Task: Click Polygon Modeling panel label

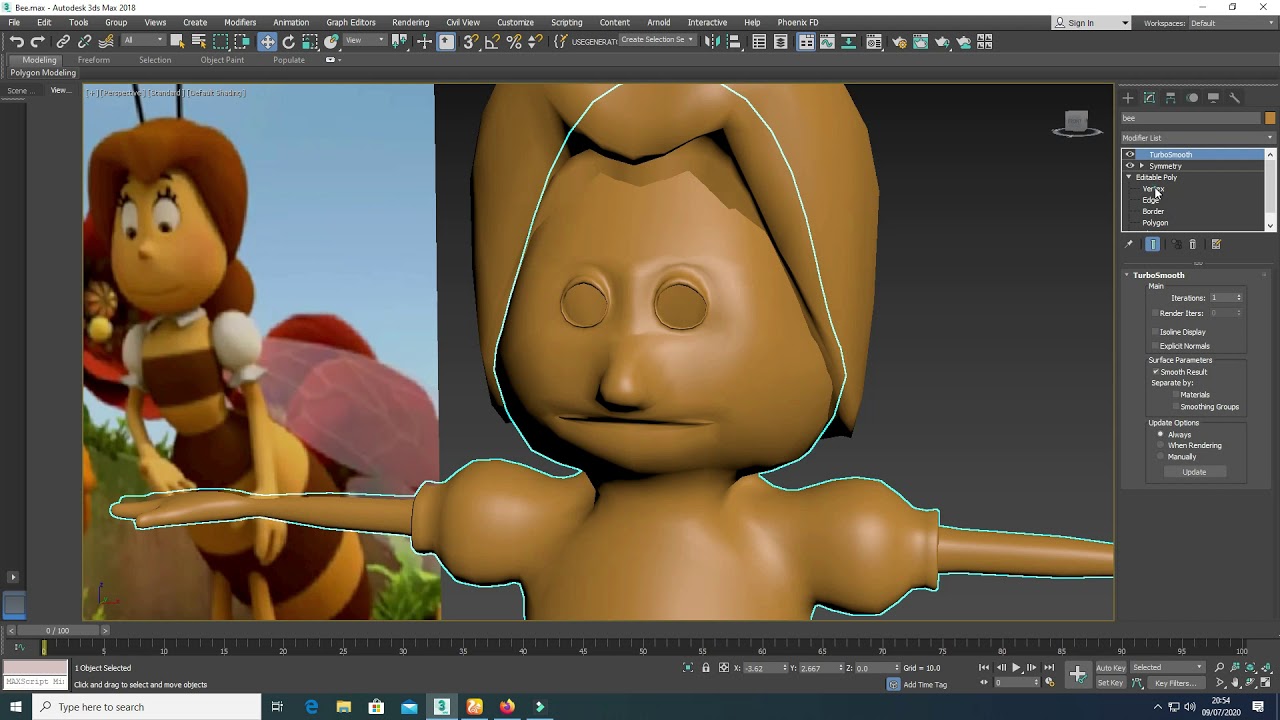Action: (43, 73)
